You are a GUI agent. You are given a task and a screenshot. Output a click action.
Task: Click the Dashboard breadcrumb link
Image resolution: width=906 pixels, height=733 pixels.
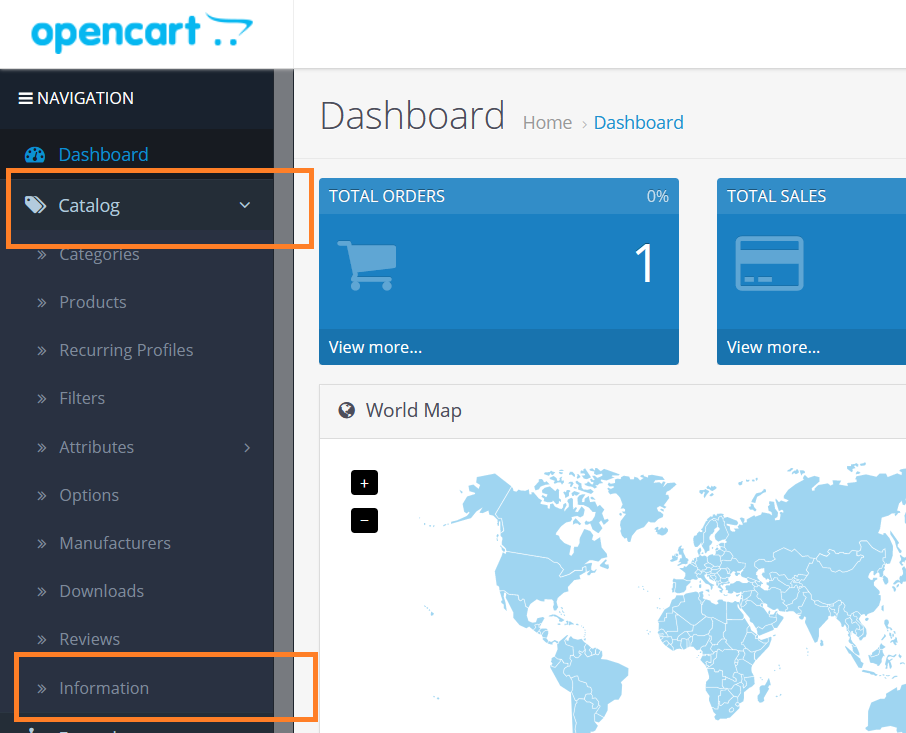coord(638,122)
